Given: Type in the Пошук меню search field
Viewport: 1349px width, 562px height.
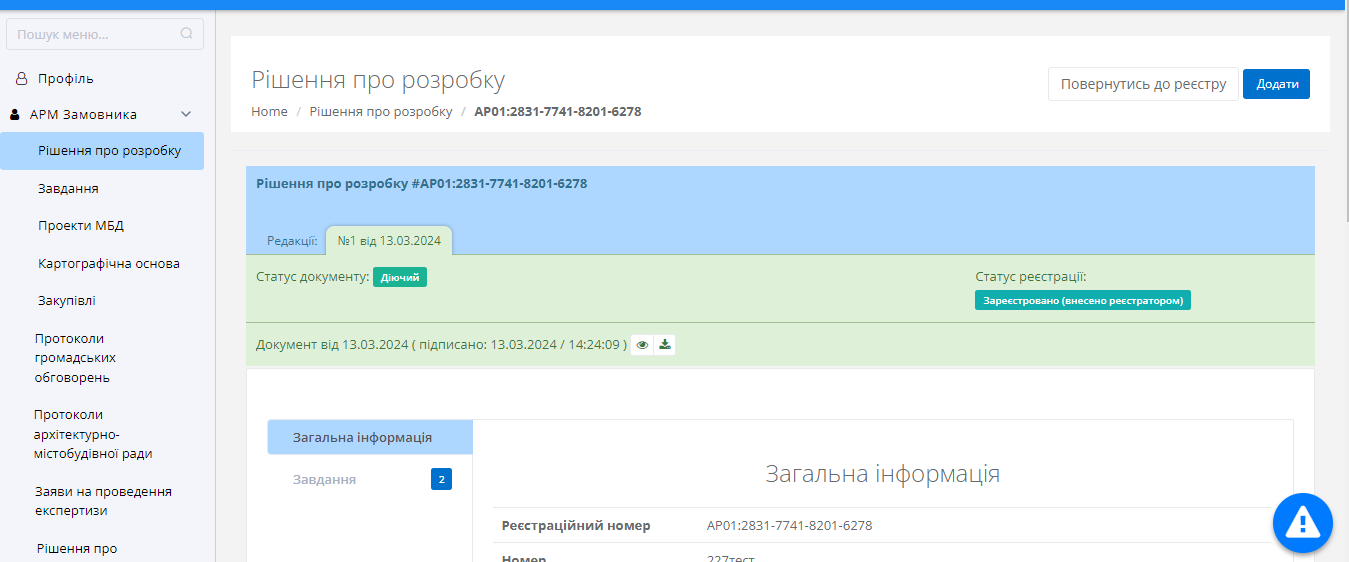Looking at the screenshot, I should 95,34.
